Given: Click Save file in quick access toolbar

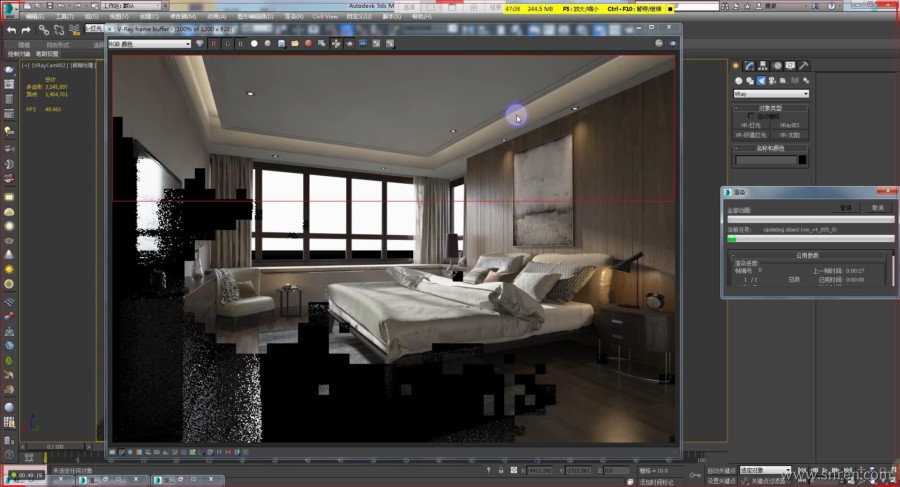Looking at the screenshot, I should [x=50, y=6].
